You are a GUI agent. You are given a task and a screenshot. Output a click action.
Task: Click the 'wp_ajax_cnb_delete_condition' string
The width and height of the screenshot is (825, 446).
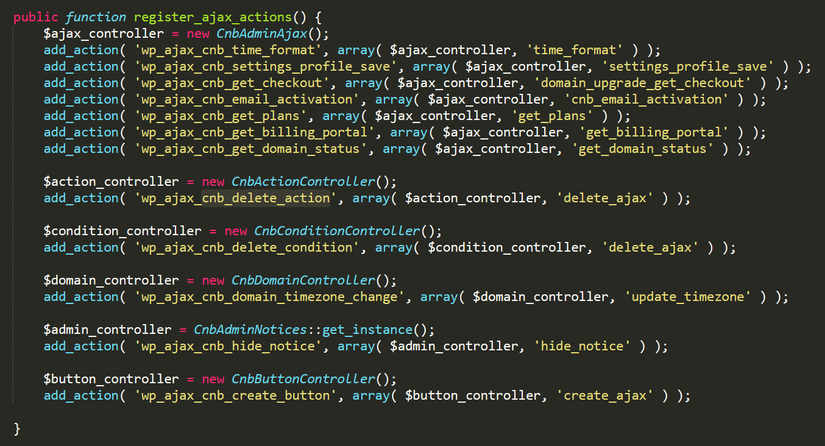(x=247, y=248)
